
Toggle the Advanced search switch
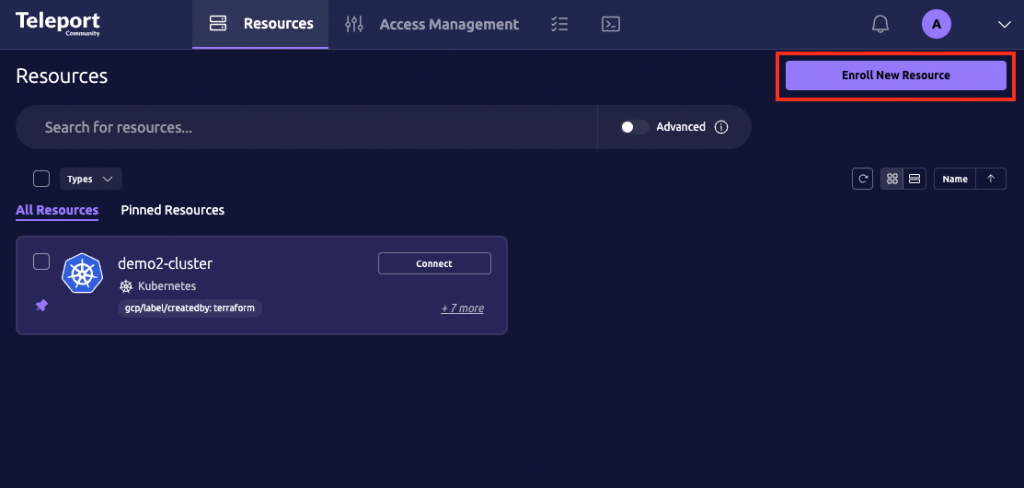(634, 127)
